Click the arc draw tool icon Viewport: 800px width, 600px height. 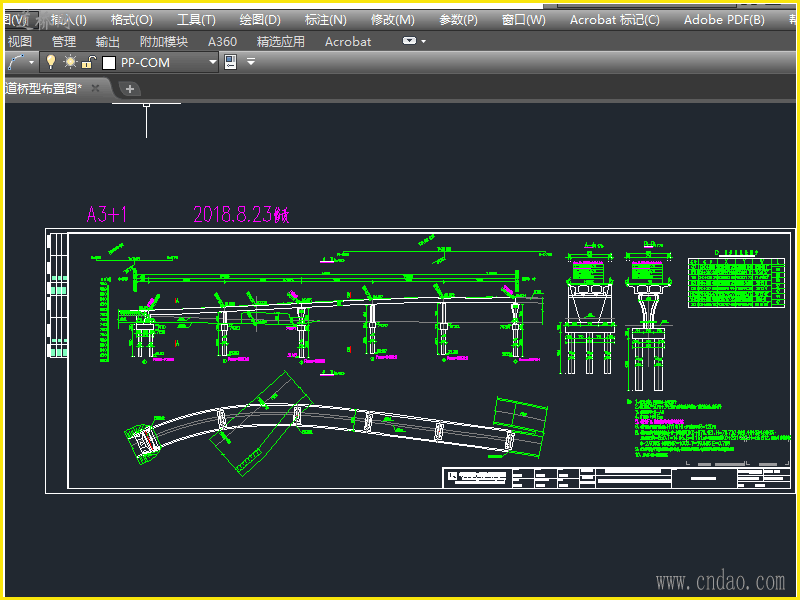click(14, 62)
